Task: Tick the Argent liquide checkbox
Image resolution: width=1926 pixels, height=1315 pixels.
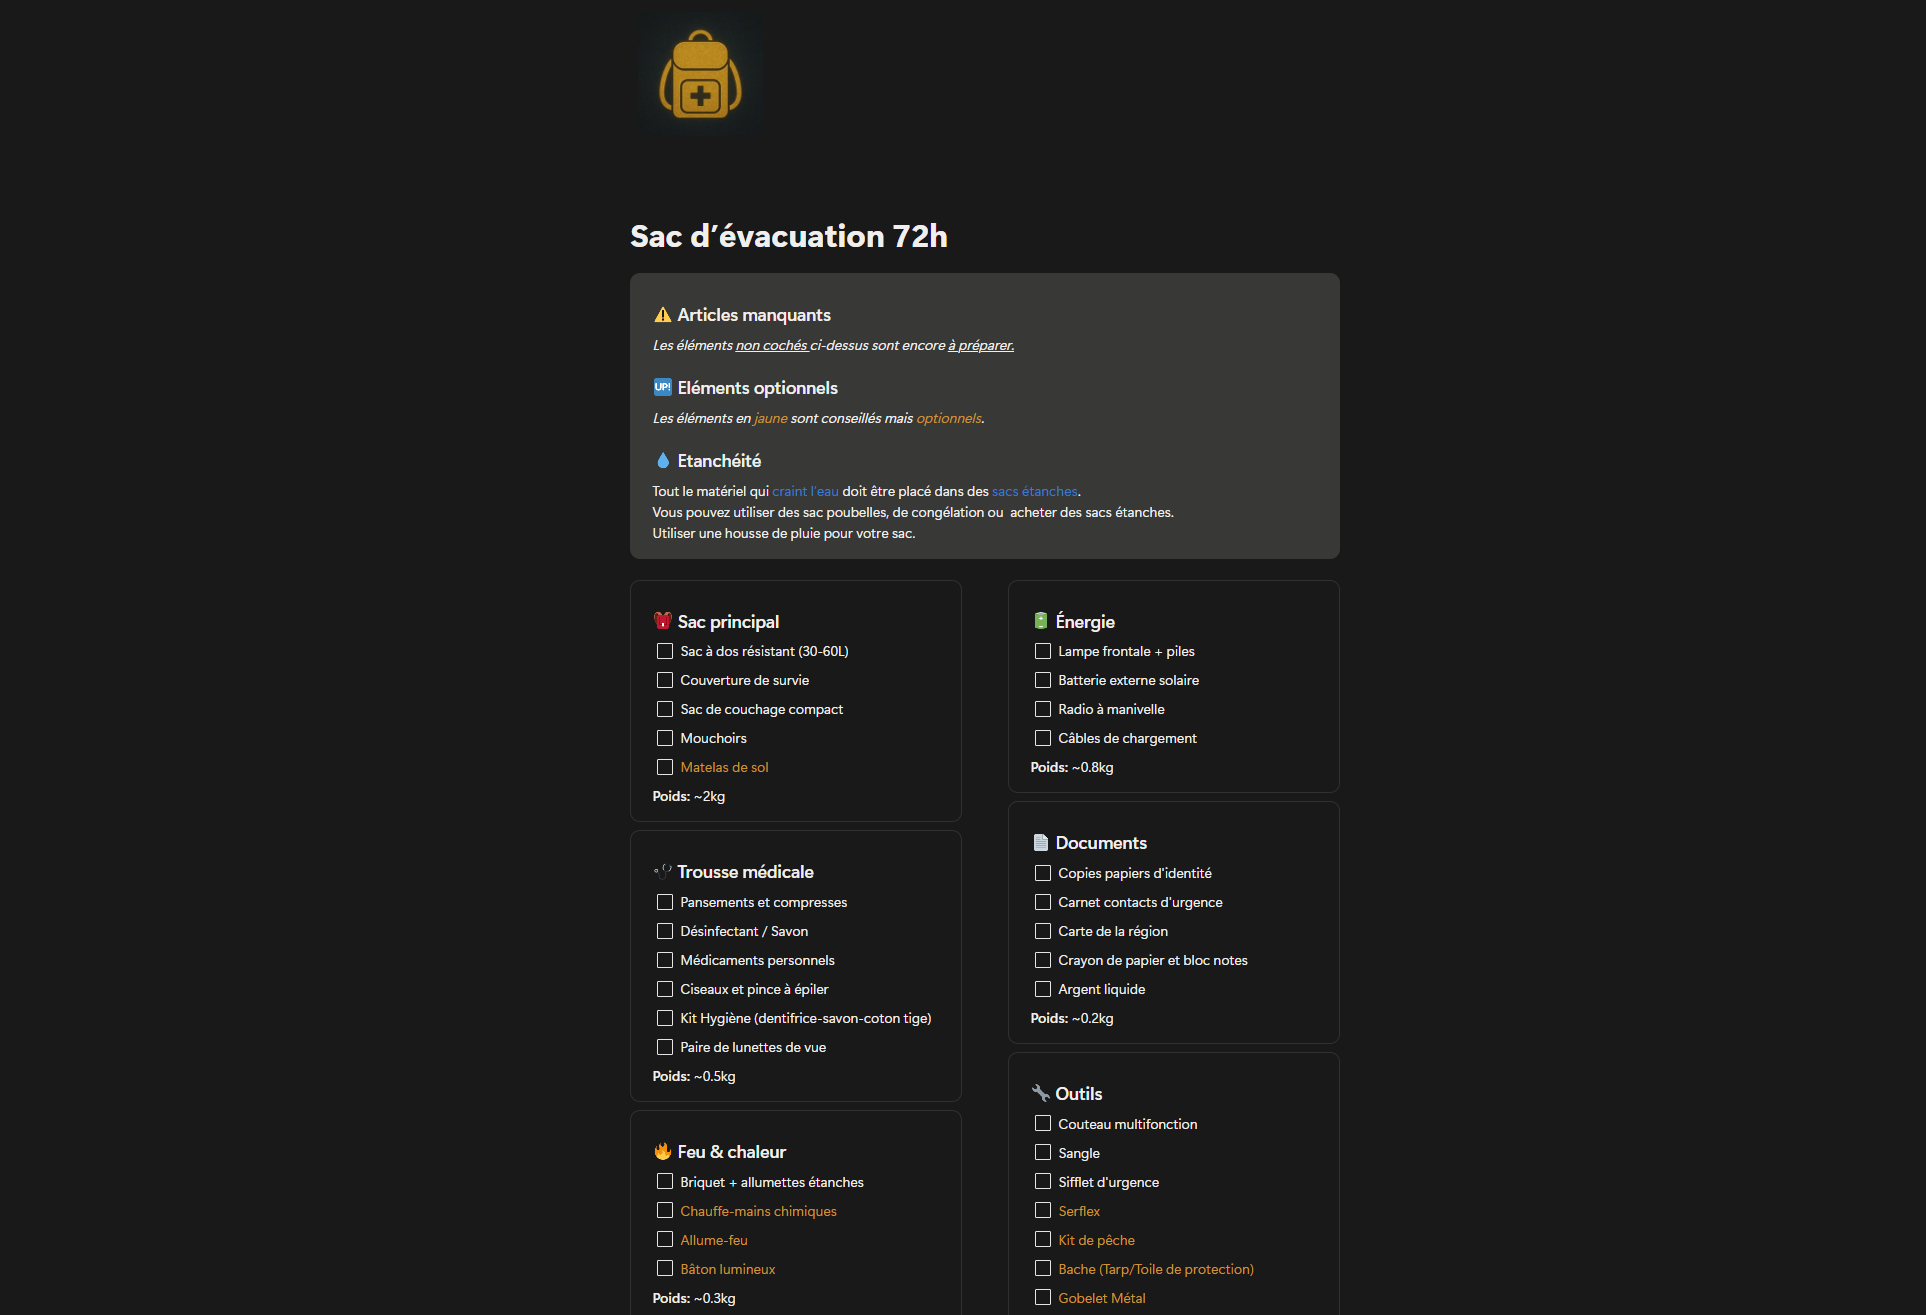Action: 1043,989
